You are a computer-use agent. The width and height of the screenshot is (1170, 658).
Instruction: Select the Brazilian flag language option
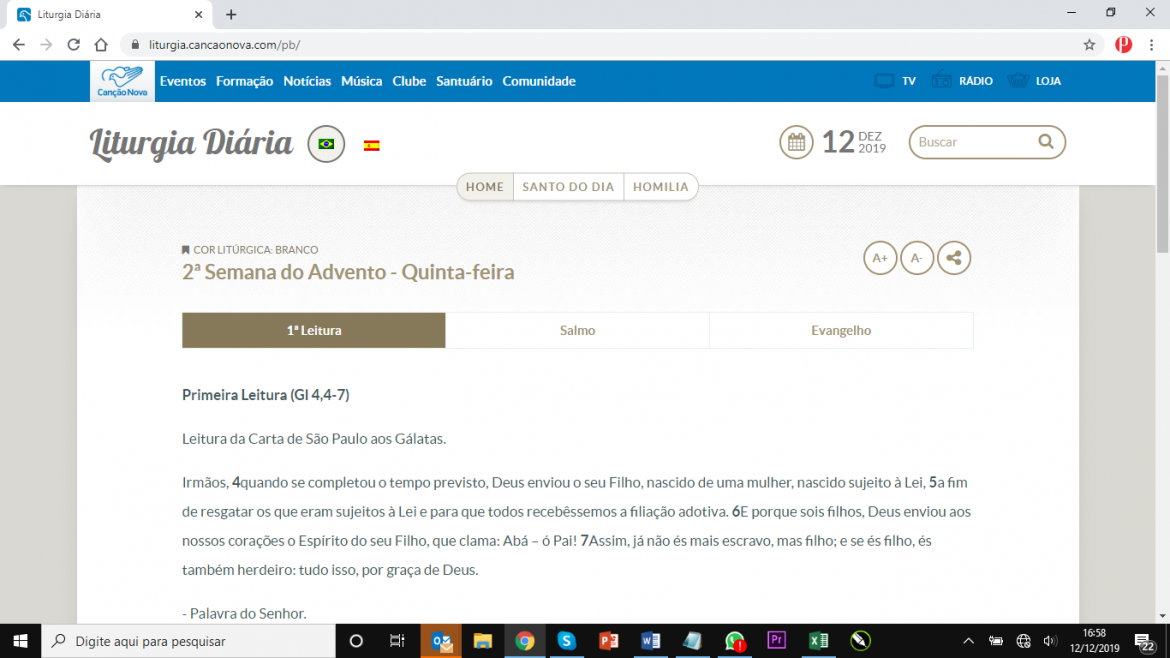[325, 144]
